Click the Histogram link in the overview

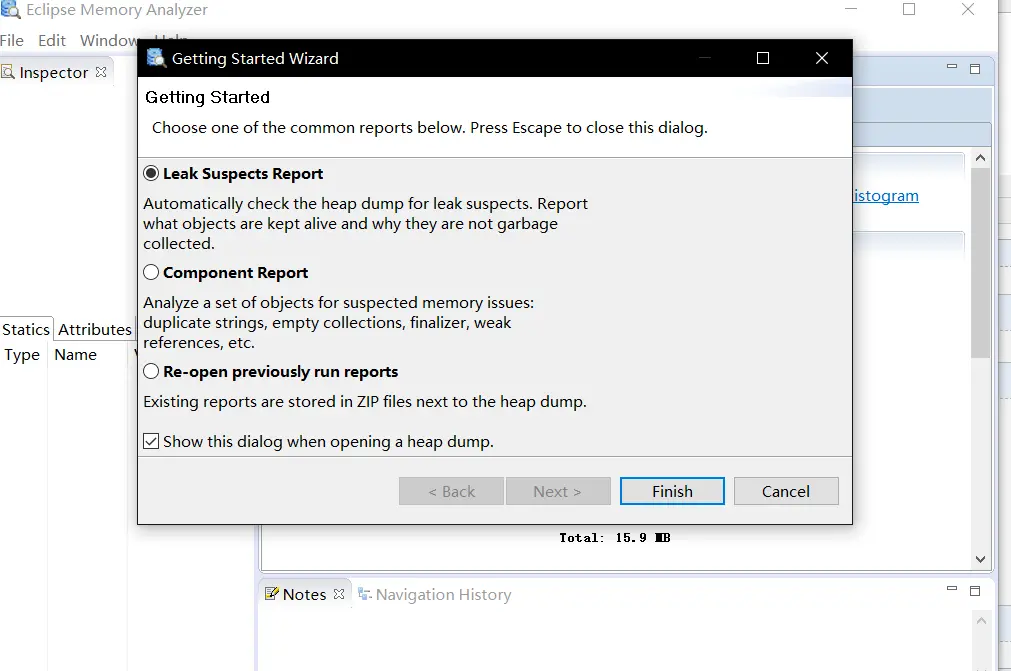tap(886, 195)
